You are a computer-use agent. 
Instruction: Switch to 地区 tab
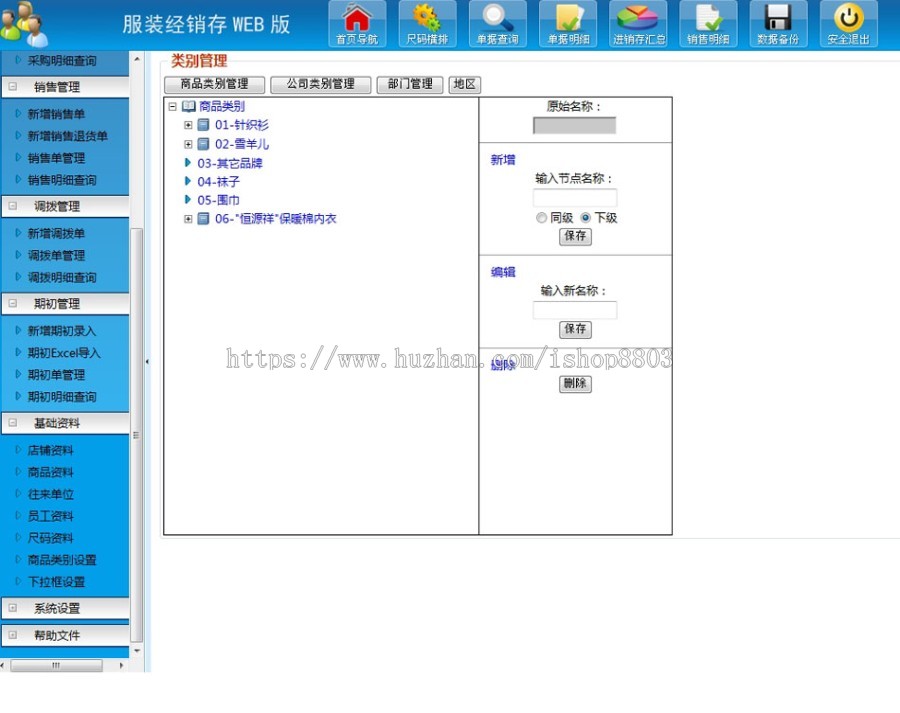click(464, 84)
